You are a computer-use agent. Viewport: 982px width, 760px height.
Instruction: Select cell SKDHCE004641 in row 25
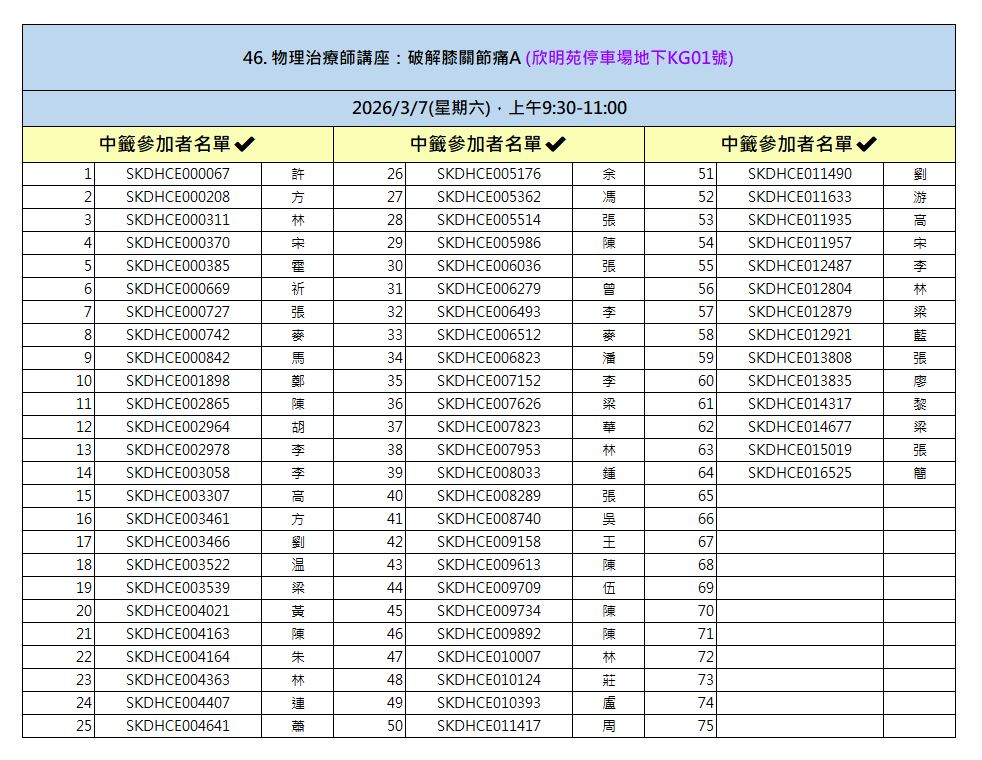pyautogui.click(x=177, y=726)
